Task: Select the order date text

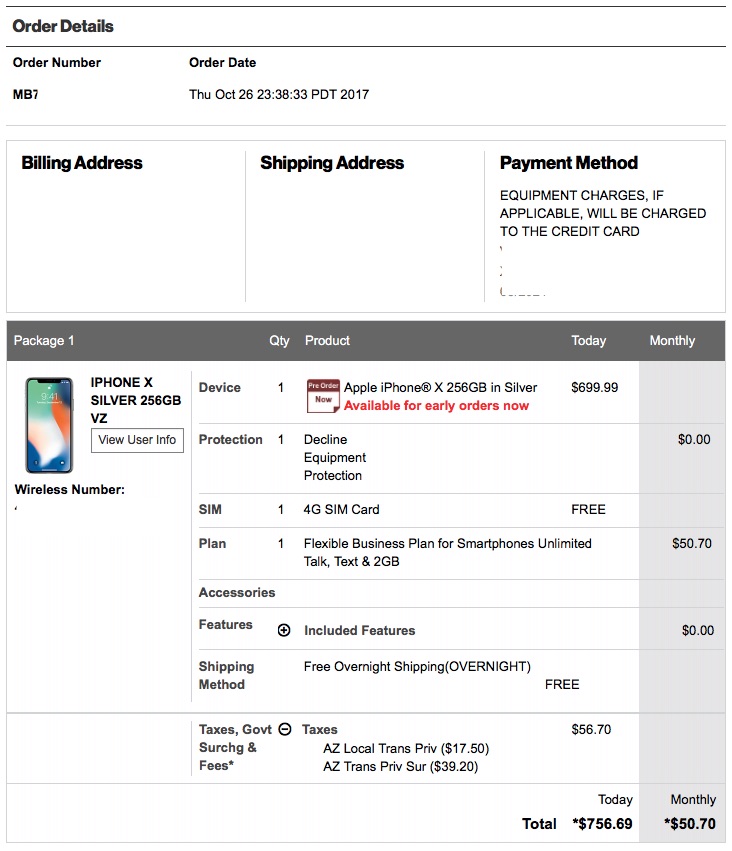Action: (x=279, y=94)
